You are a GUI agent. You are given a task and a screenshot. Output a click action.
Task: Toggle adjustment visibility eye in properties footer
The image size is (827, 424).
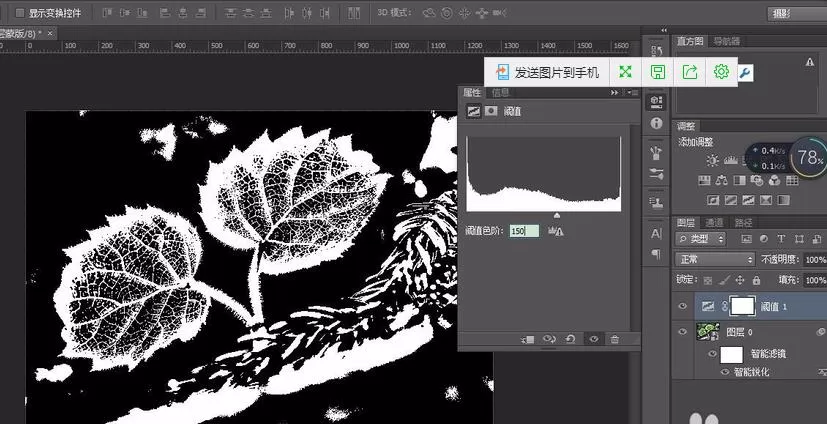(x=594, y=339)
